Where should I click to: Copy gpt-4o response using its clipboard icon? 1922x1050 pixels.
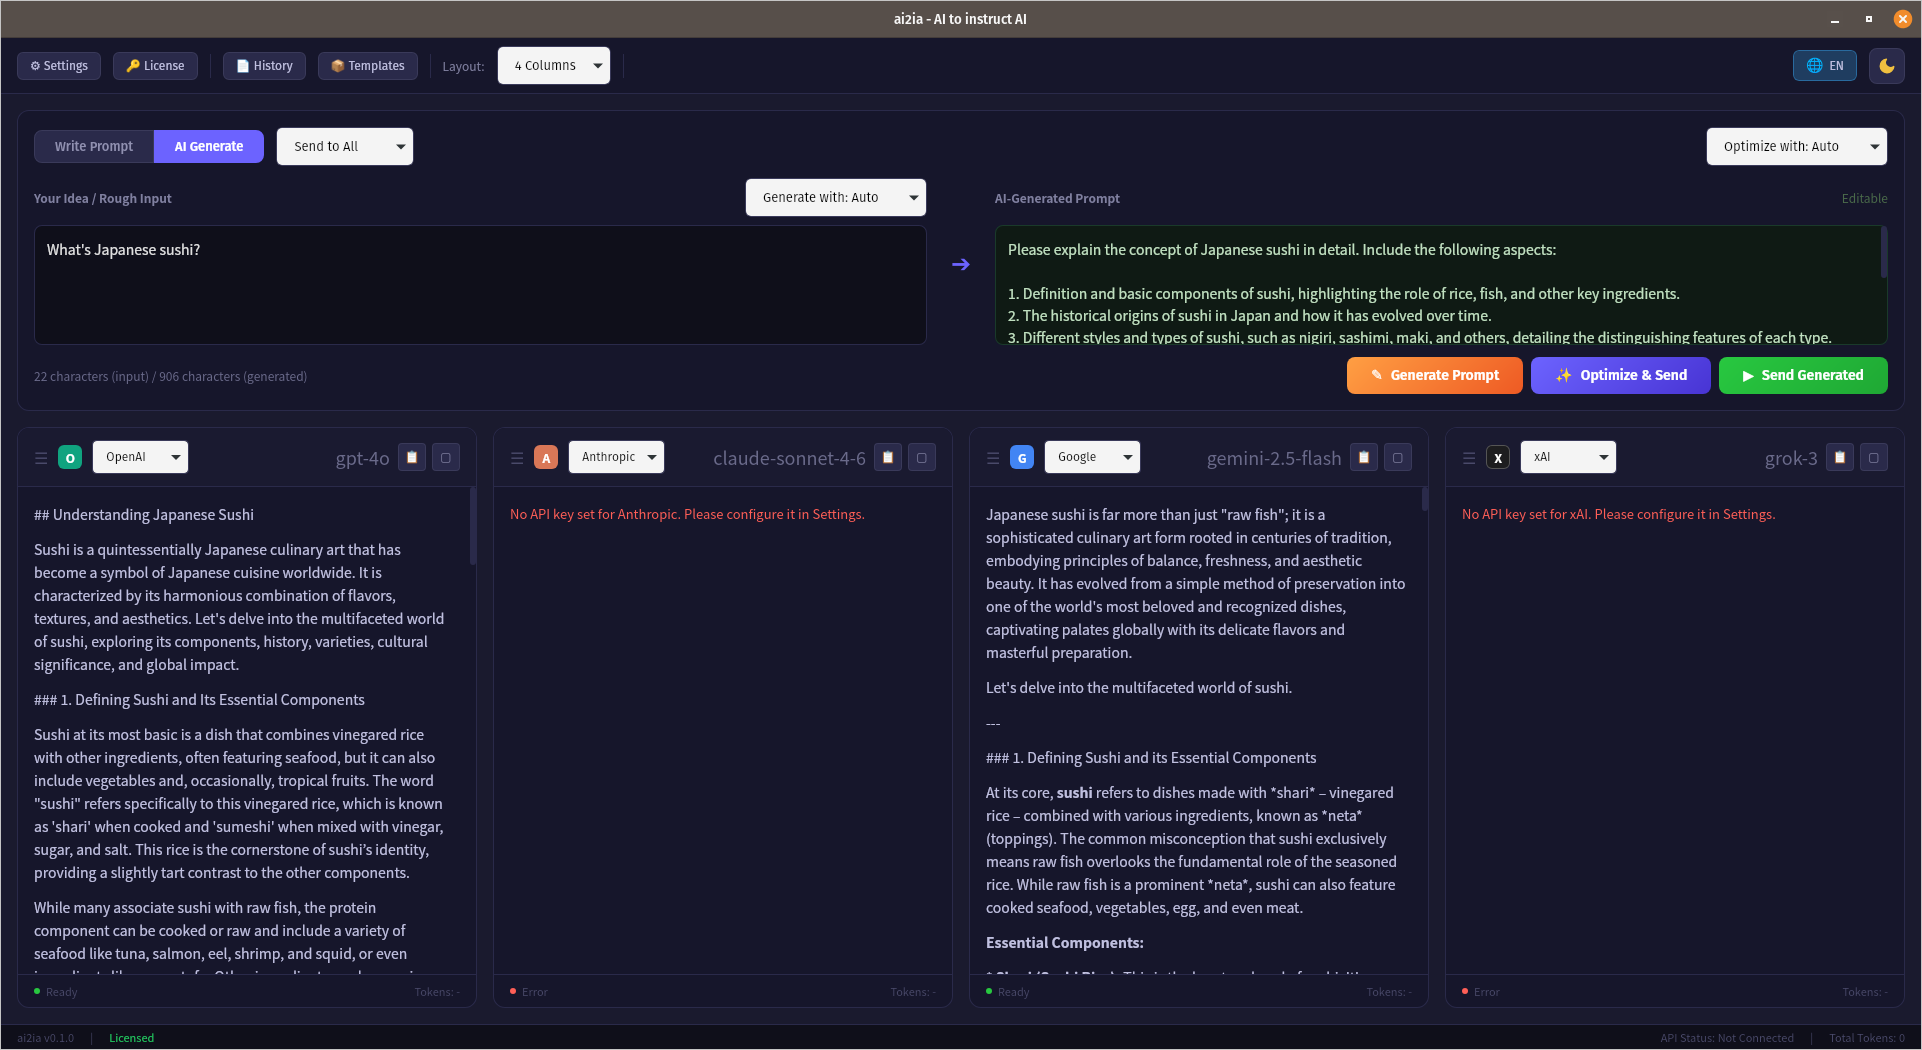412,457
